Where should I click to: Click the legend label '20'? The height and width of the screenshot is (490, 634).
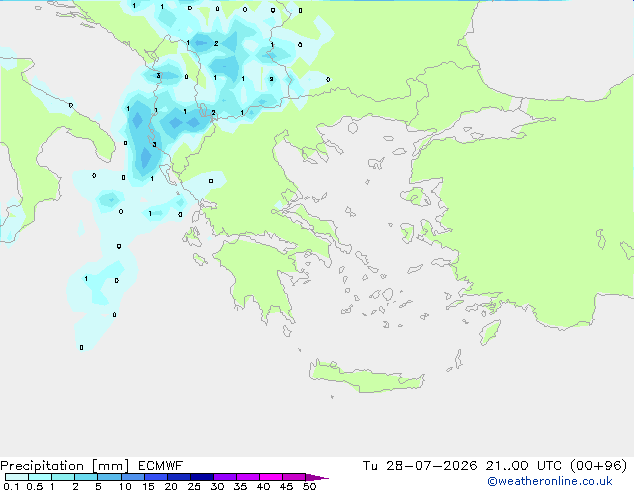coord(171,486)
